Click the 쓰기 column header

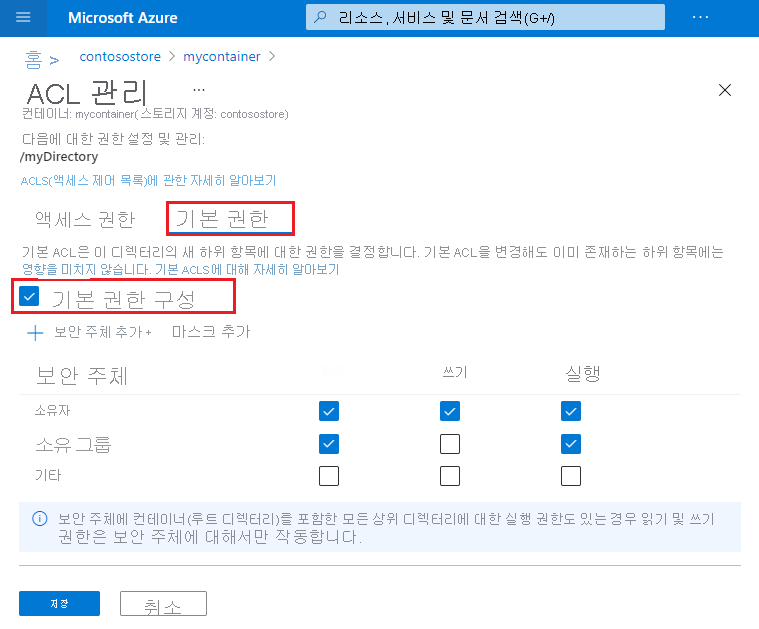[455, 372]
